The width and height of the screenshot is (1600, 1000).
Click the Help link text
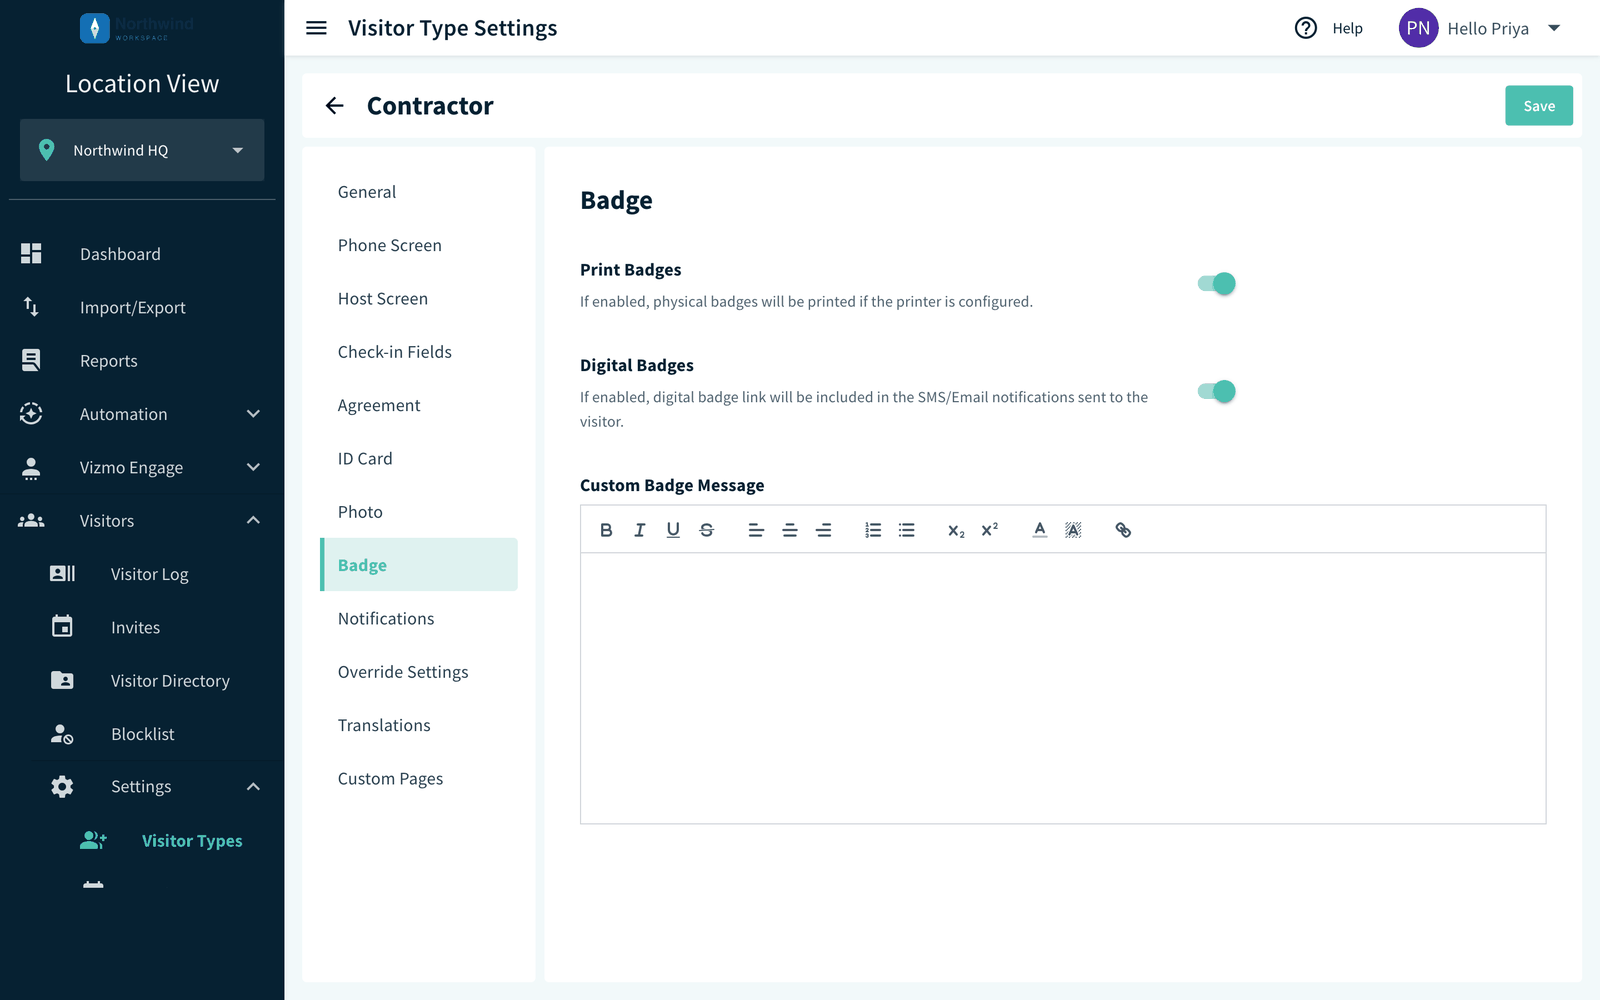(1347, 28)
